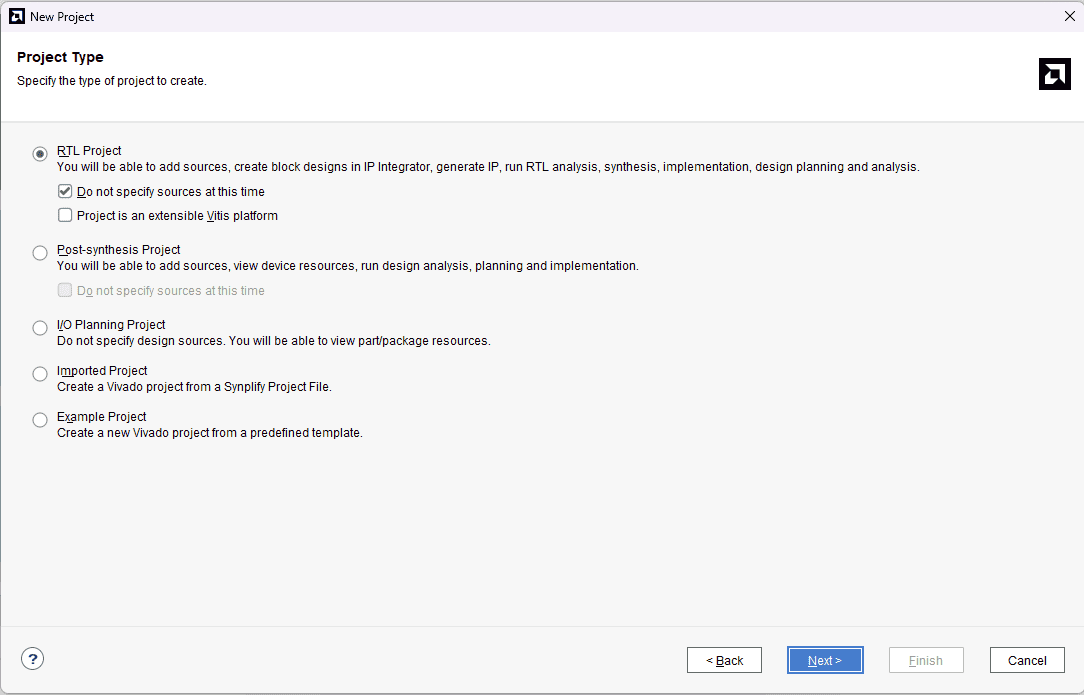Click the greyed-out Post-synthesis sources checkbox
1084x695 pixels.
pyautogui.click(x=65, y=290)
